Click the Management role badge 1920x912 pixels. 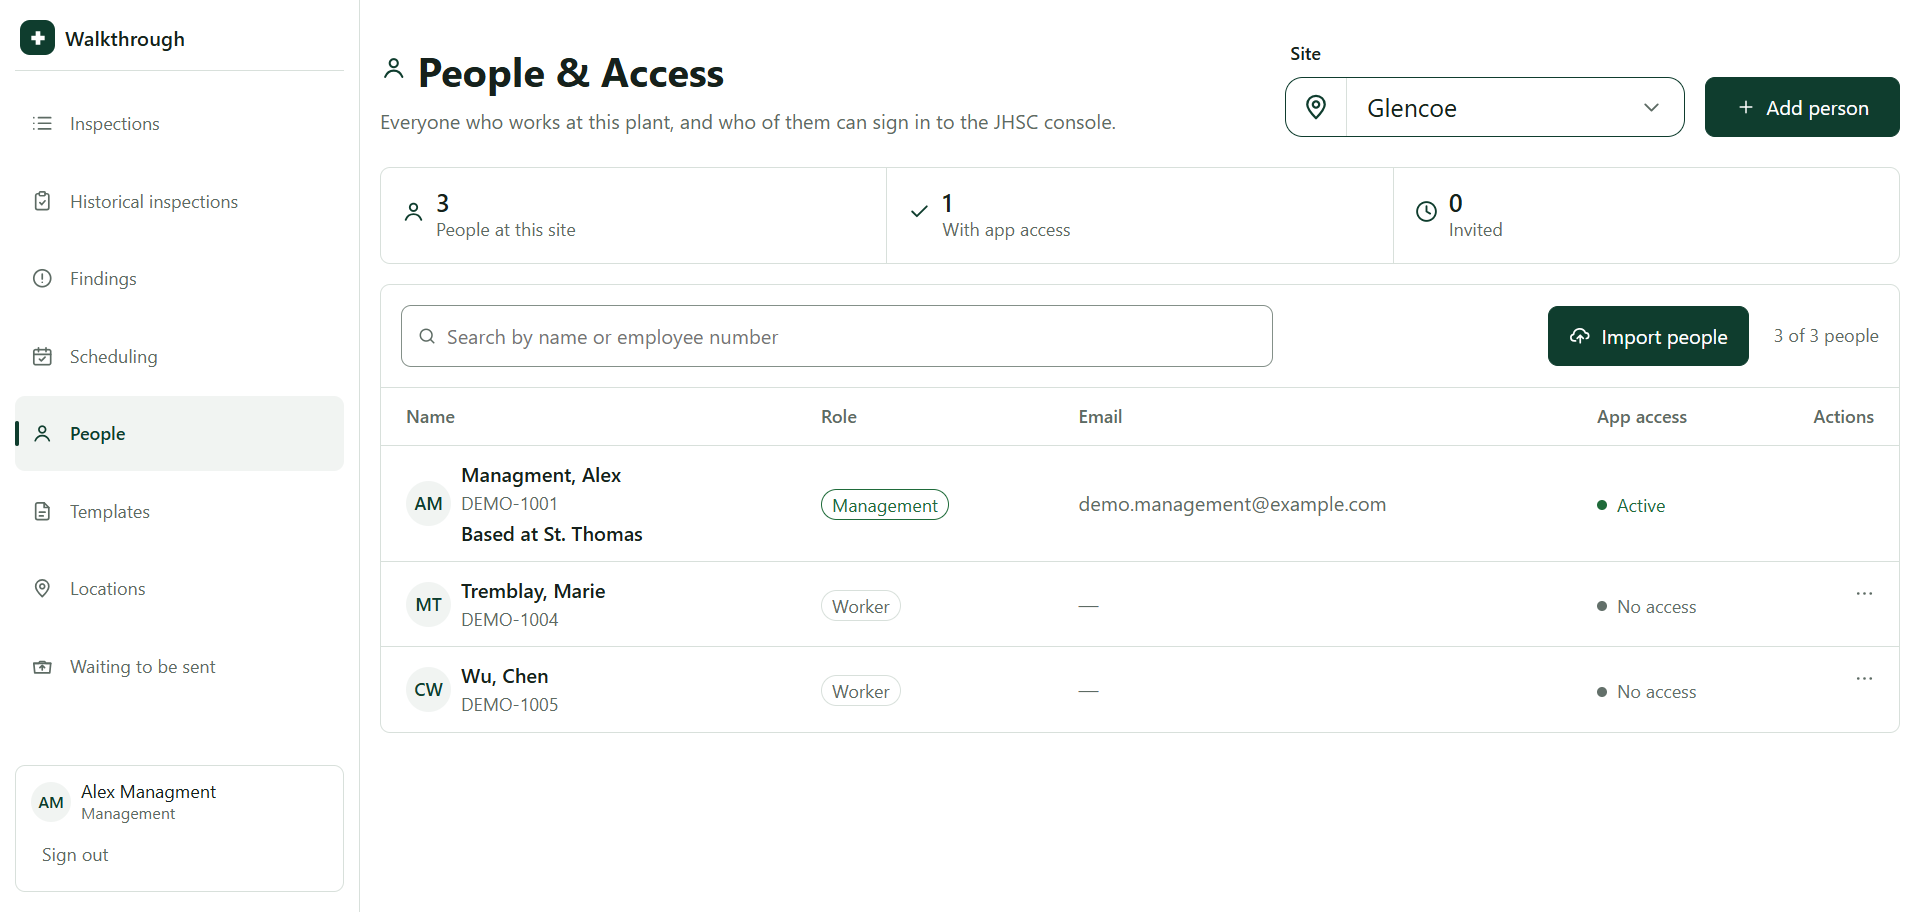tap(885, 505)
